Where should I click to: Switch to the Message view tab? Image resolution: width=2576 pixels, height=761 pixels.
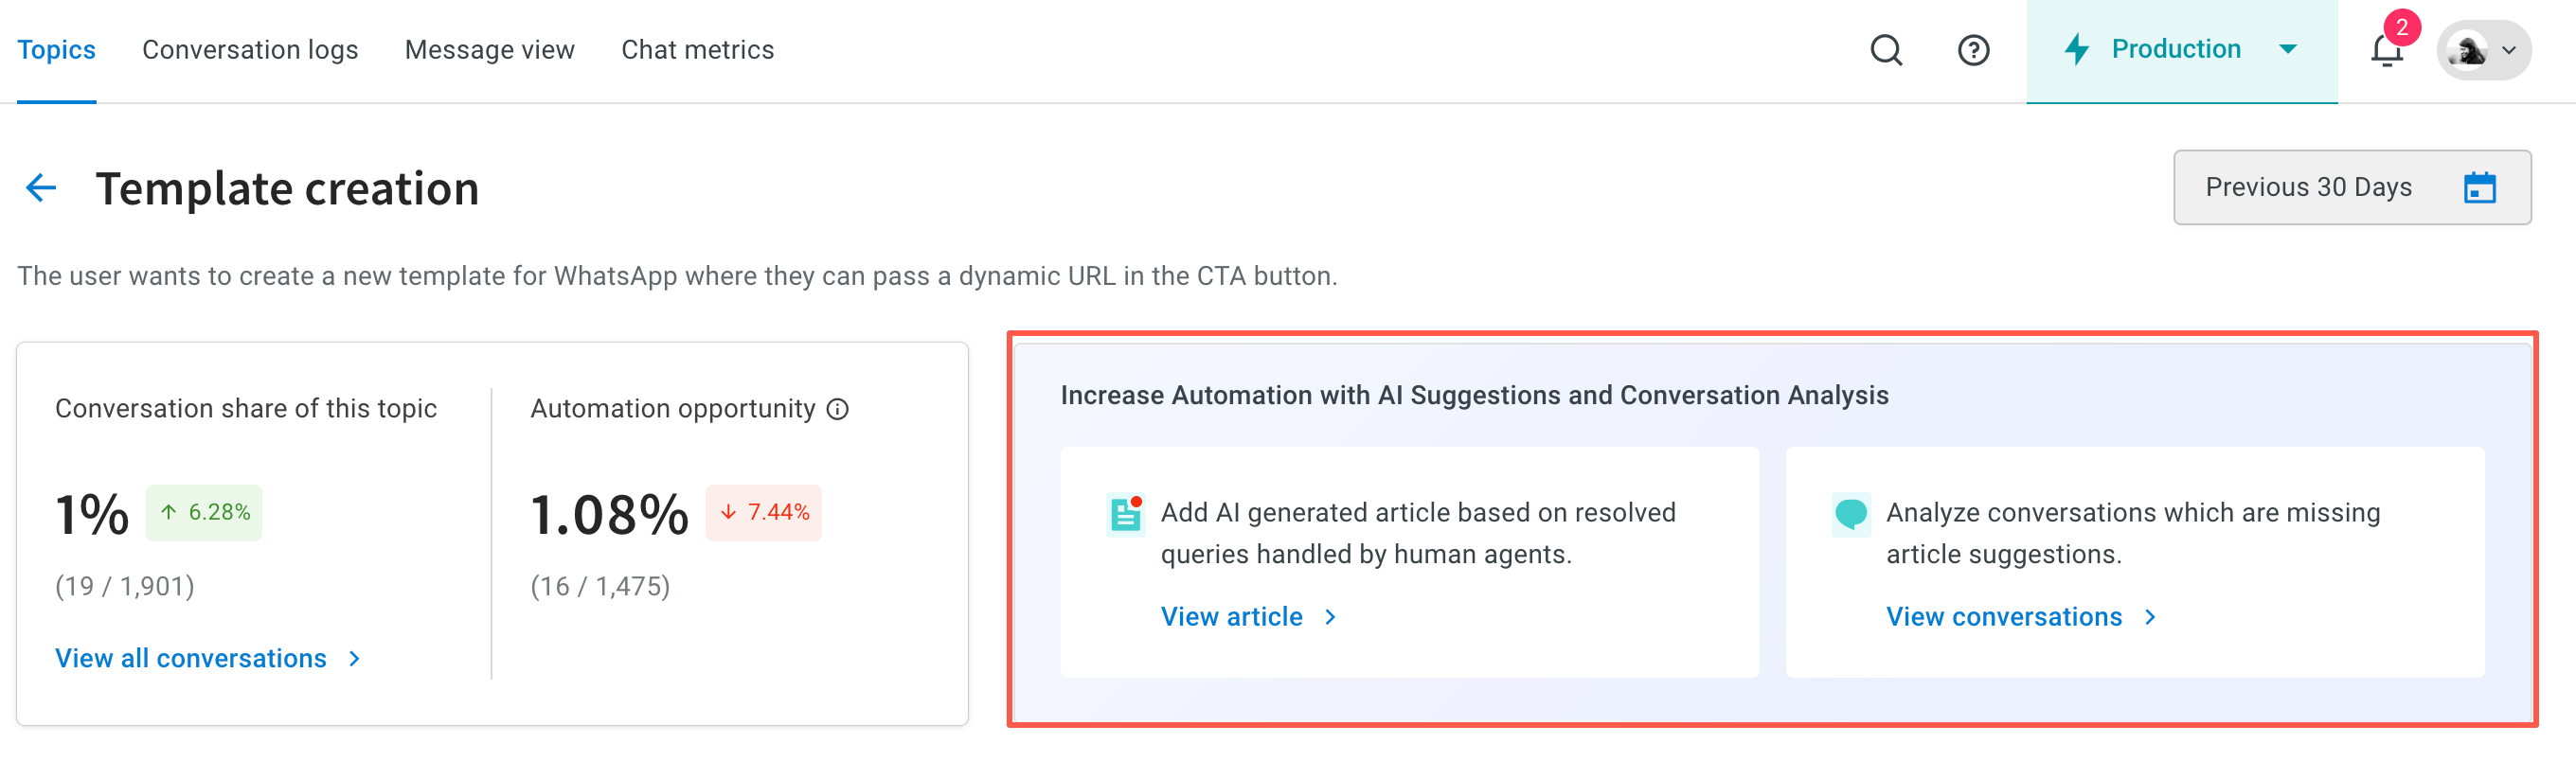(x=490, y=50)
